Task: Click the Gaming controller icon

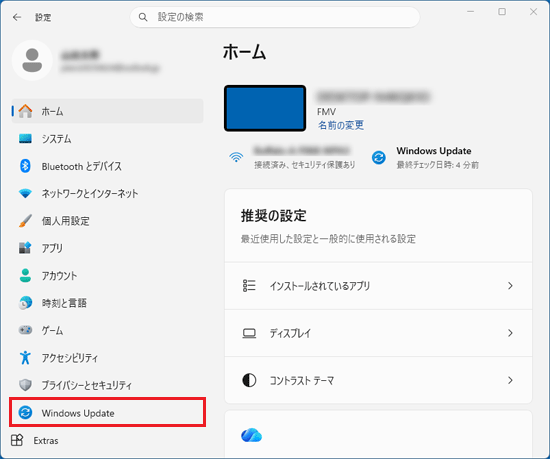Action: pos(25,330)
